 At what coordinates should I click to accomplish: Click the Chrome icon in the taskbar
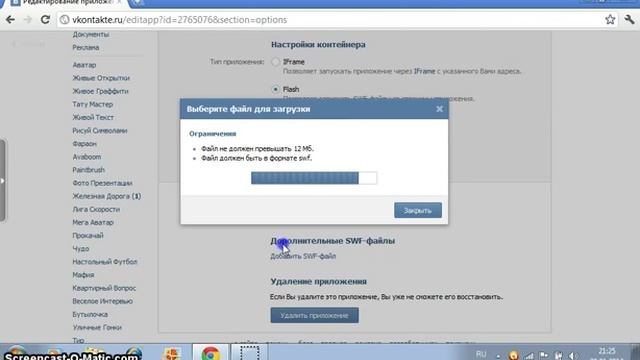[x=210, y=353]
